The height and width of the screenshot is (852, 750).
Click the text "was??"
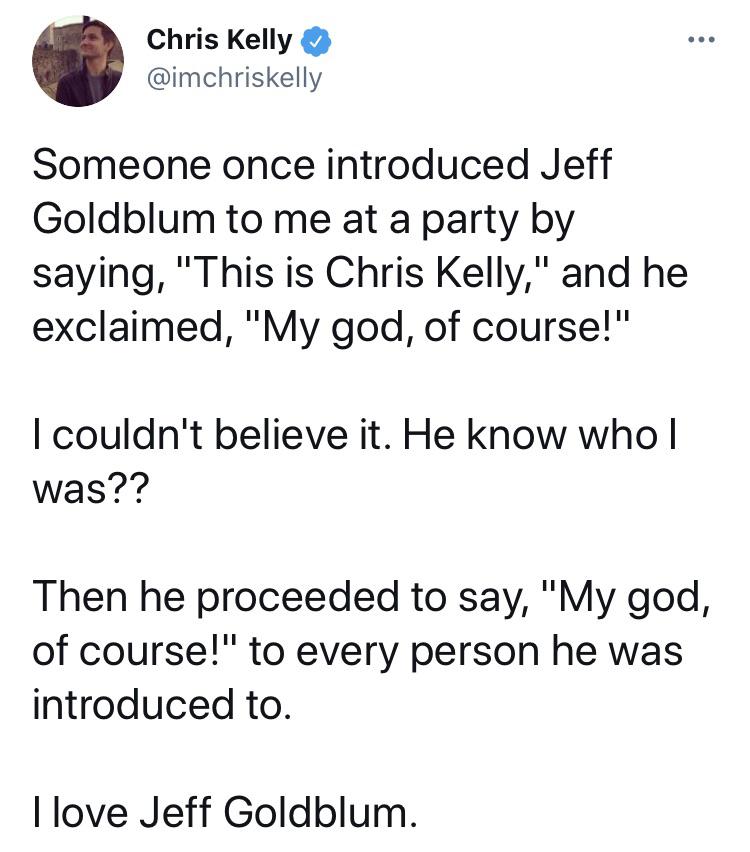point(89,489)
